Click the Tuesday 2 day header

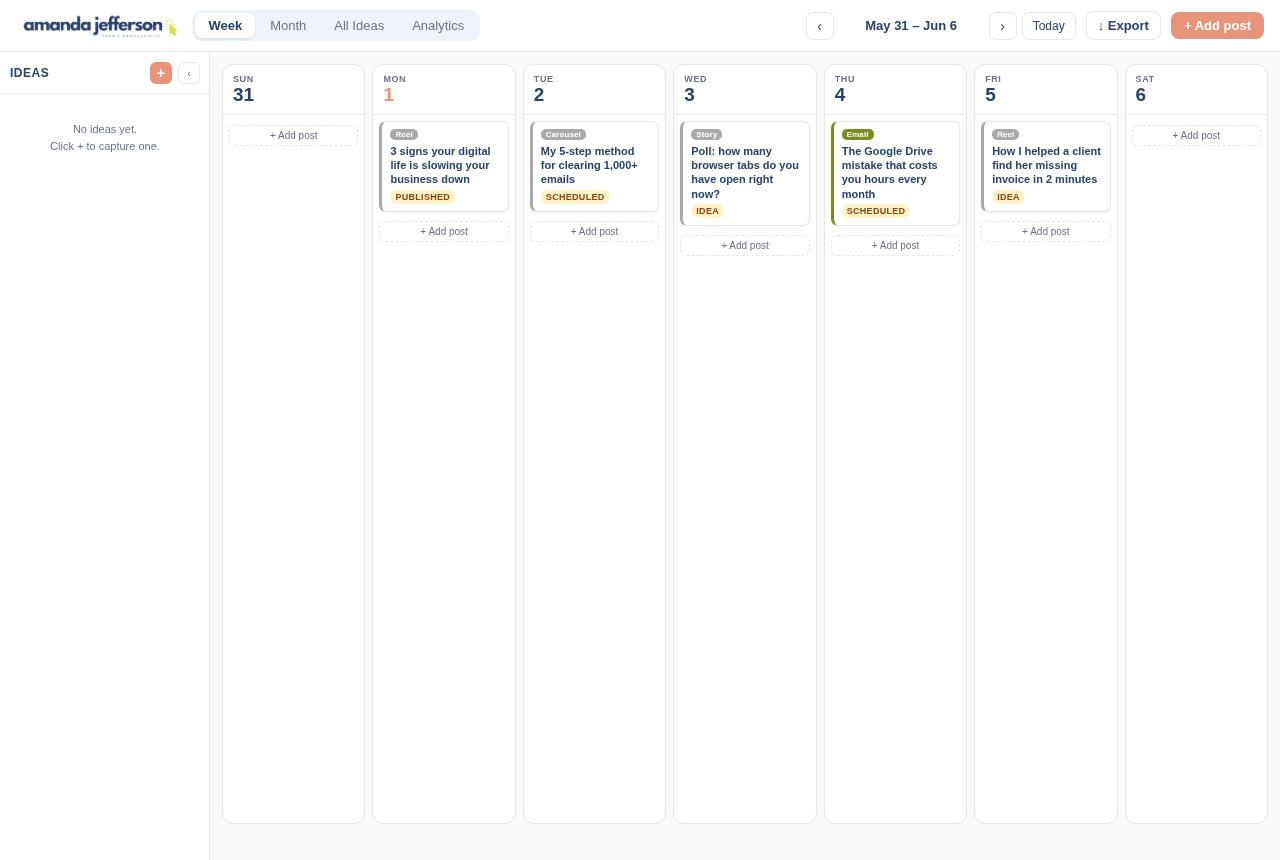[594, 90]
